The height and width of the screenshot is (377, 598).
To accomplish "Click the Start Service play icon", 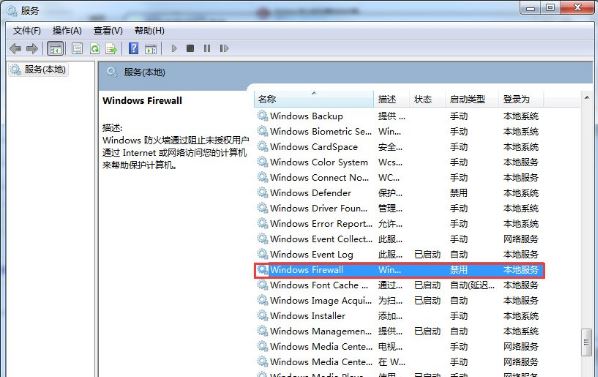I will [174, 48].
